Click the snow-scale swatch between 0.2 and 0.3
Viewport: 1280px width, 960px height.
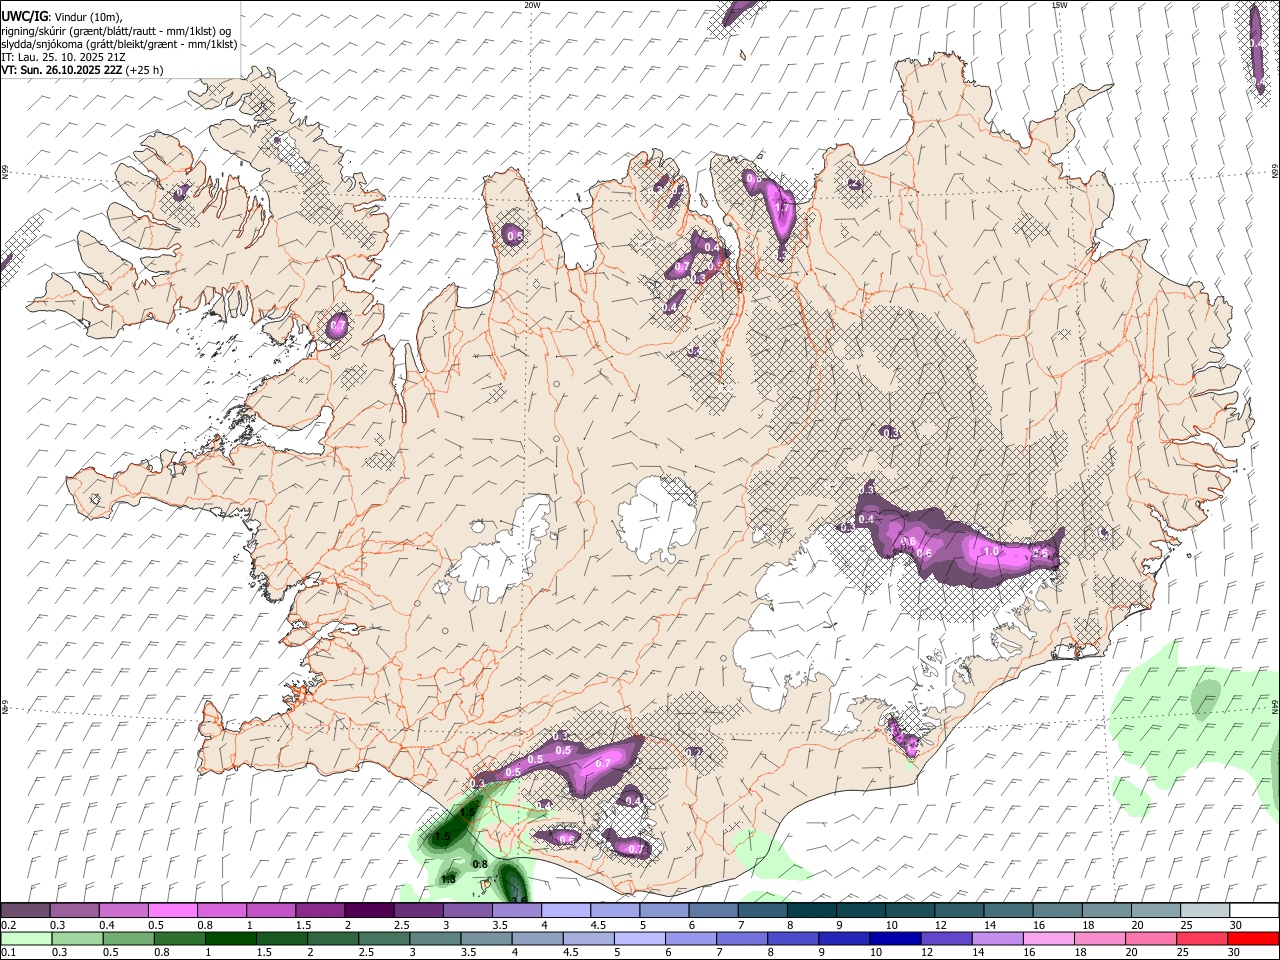25,910
